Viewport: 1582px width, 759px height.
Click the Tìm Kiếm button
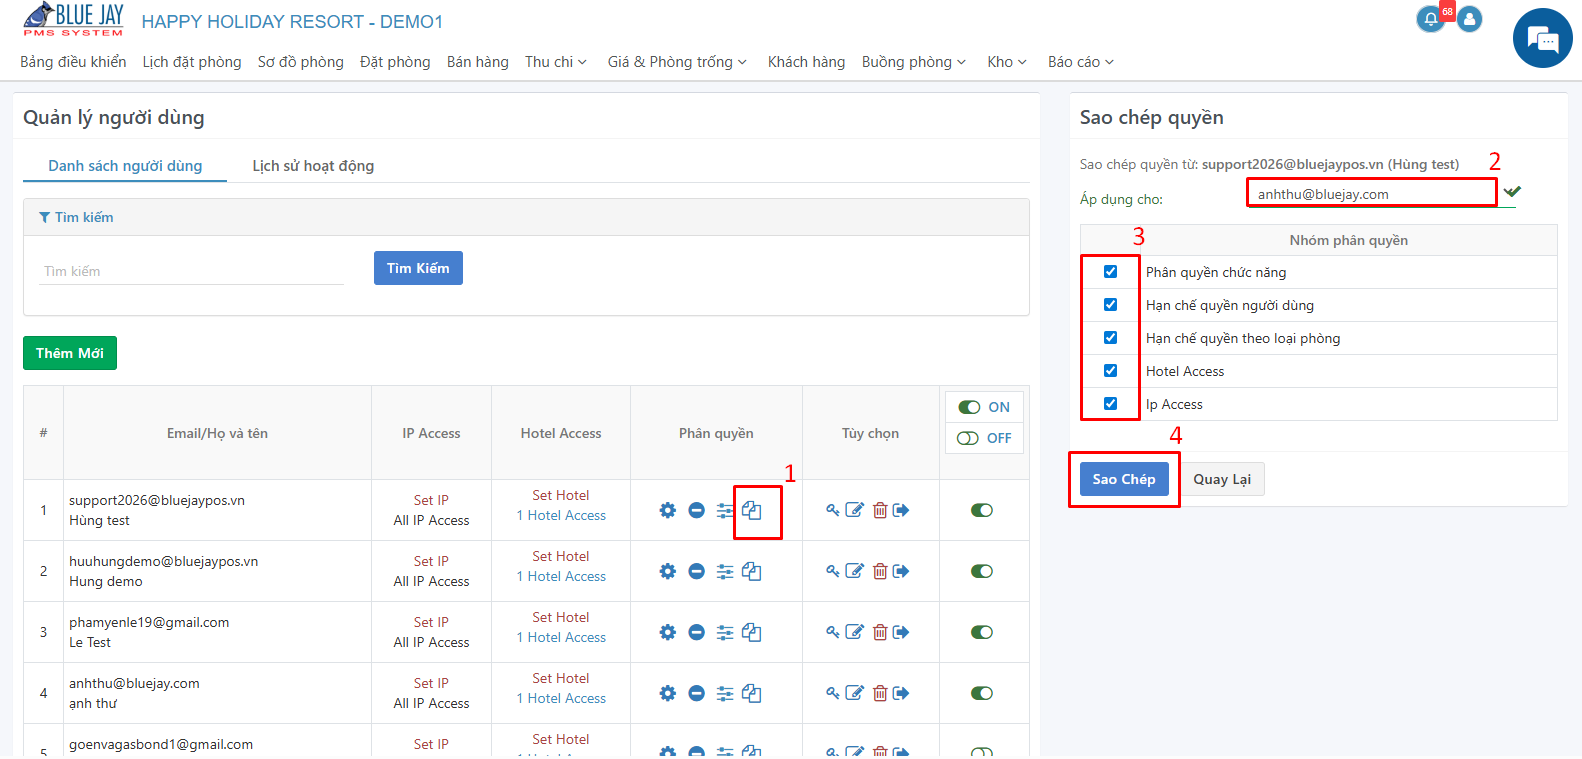[x=418, y=268]
